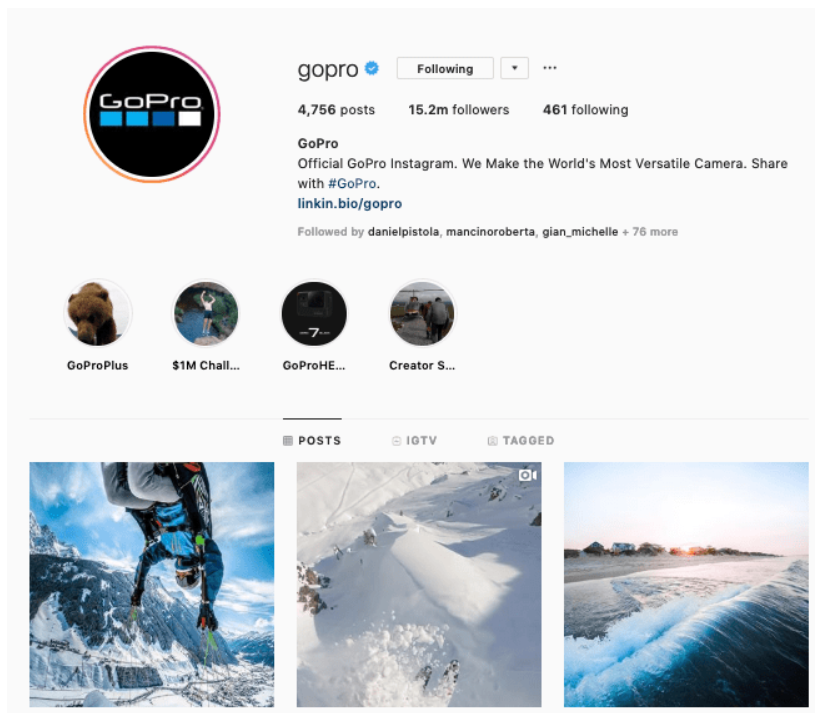Click the blue verified badge
This screenshot has height=713, width=815.
click(372, 68)
